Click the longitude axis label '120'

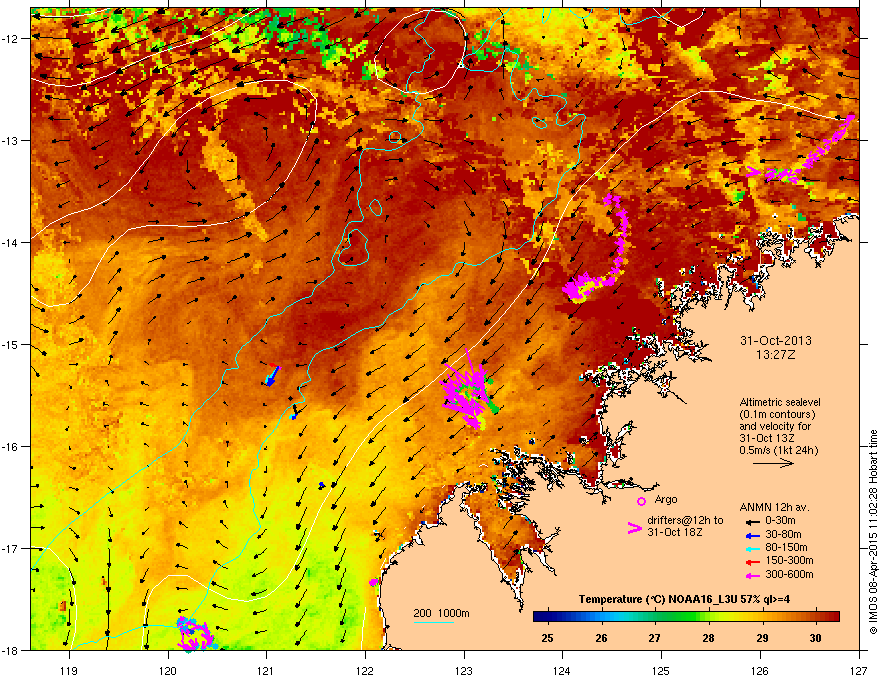tap(167, 670)
